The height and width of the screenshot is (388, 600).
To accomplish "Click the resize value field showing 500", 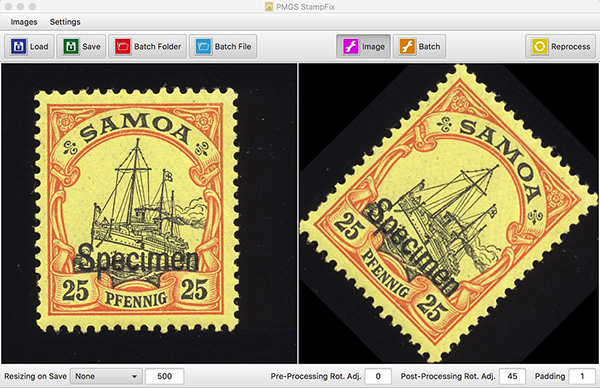I will click(165, 377).
